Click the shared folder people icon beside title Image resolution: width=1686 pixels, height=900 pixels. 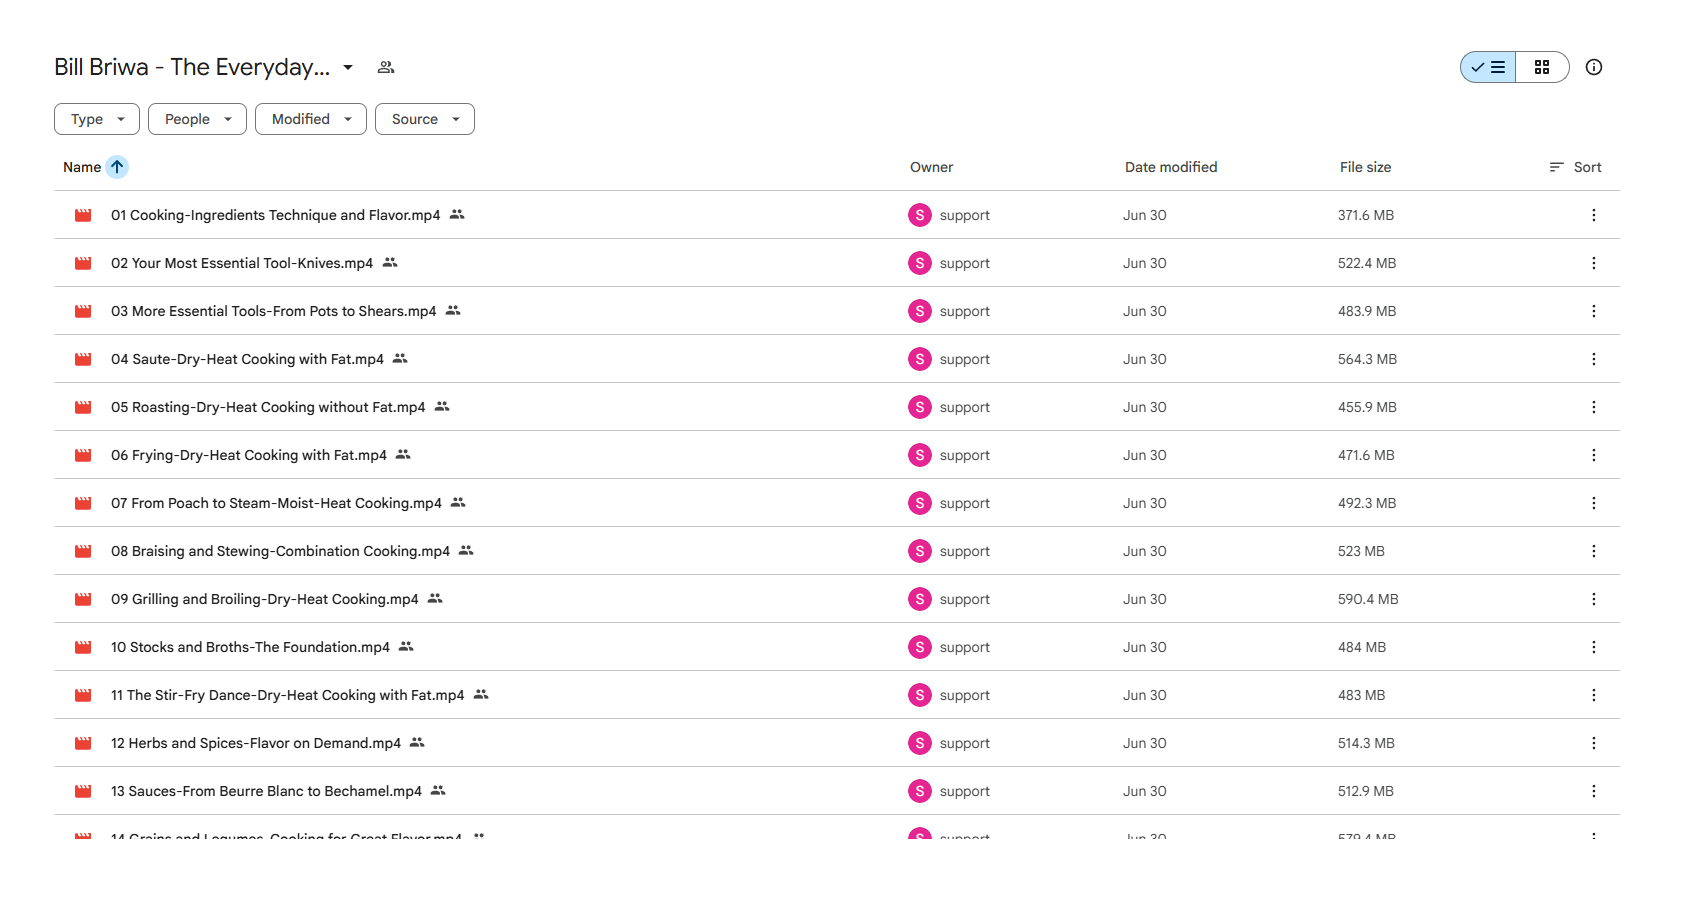coord(386,67)
